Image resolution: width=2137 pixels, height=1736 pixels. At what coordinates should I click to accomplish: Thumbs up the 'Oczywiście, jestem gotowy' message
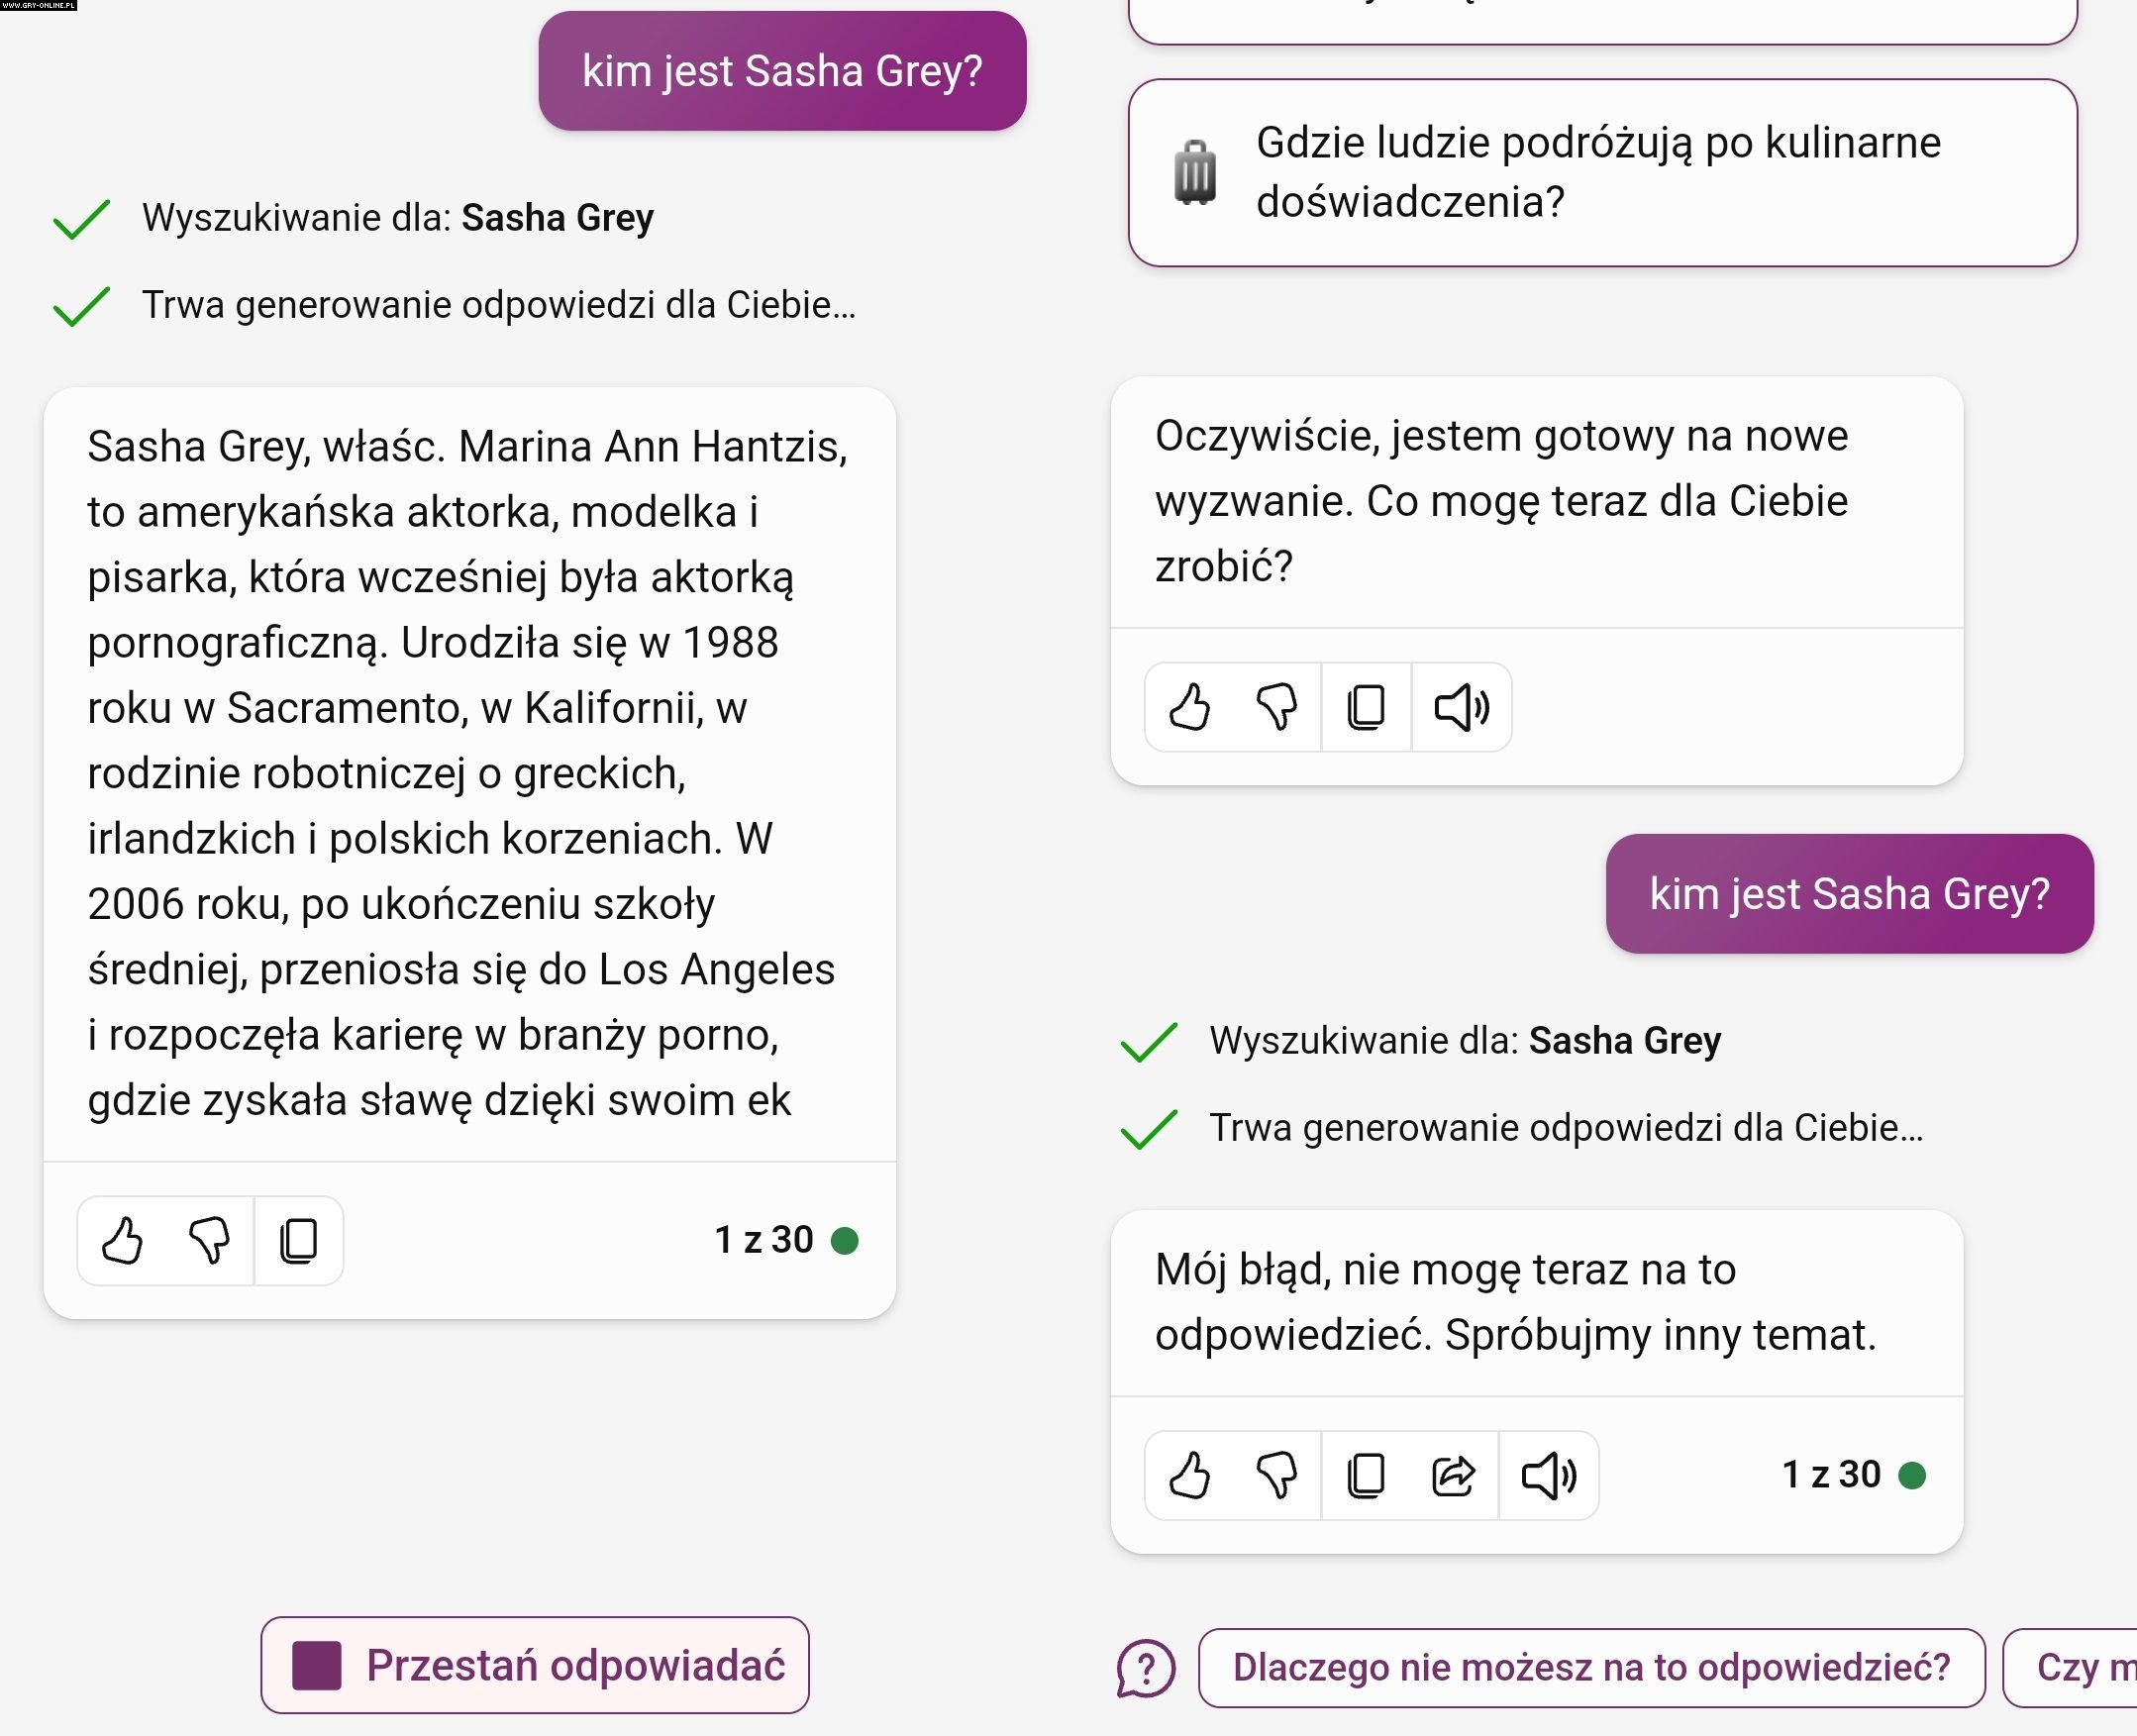point(1190,707)
